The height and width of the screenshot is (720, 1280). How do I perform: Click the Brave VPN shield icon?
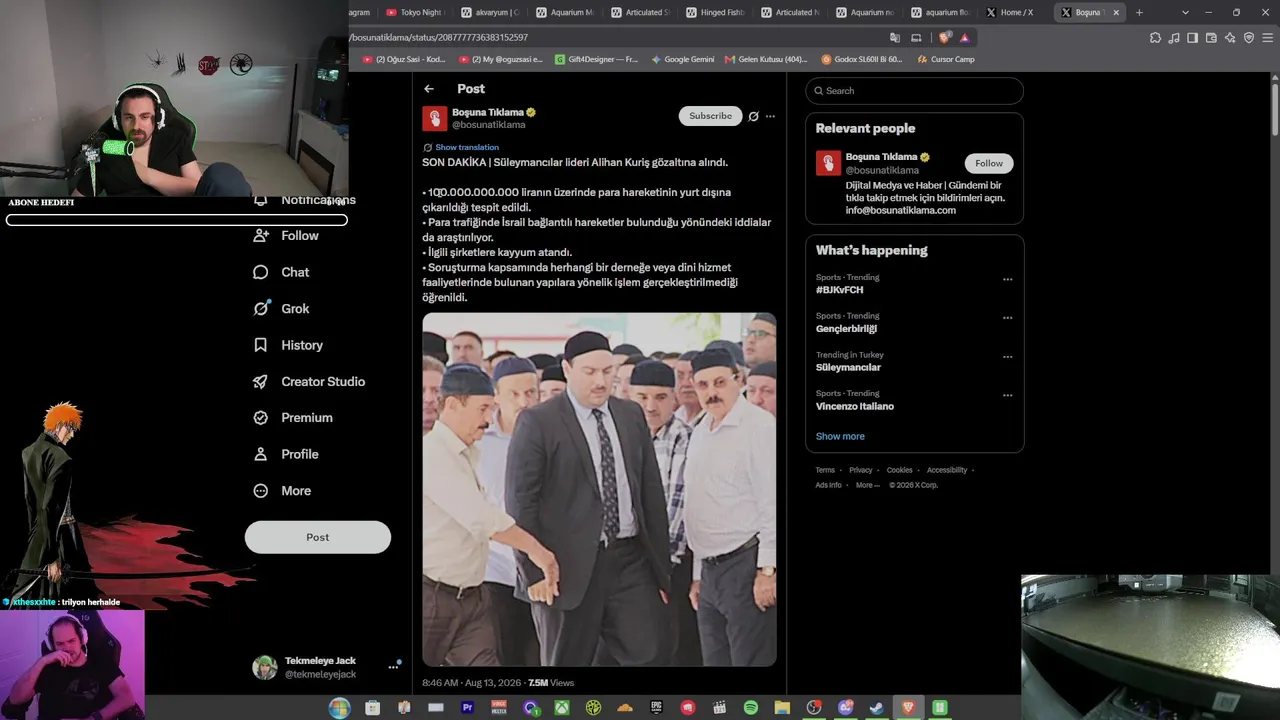(x=1248, y=37)
